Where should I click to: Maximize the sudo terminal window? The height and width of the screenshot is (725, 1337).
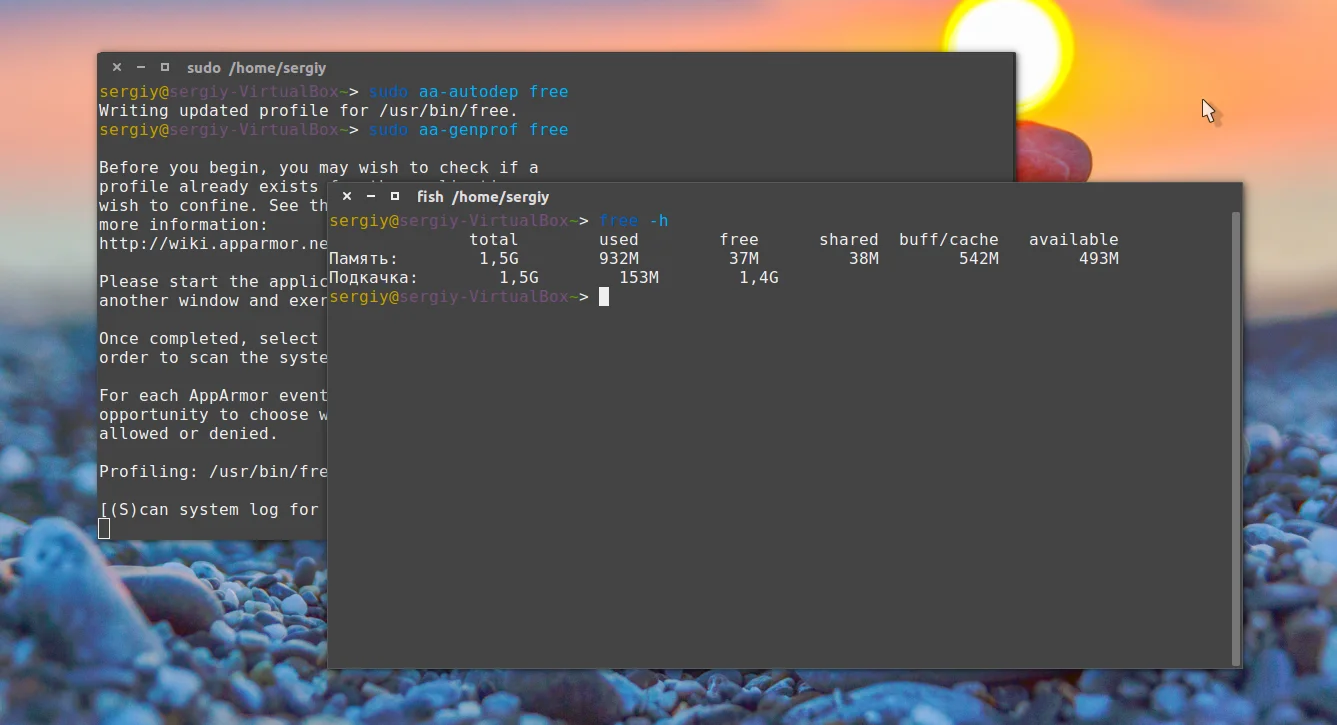(165, 68)
